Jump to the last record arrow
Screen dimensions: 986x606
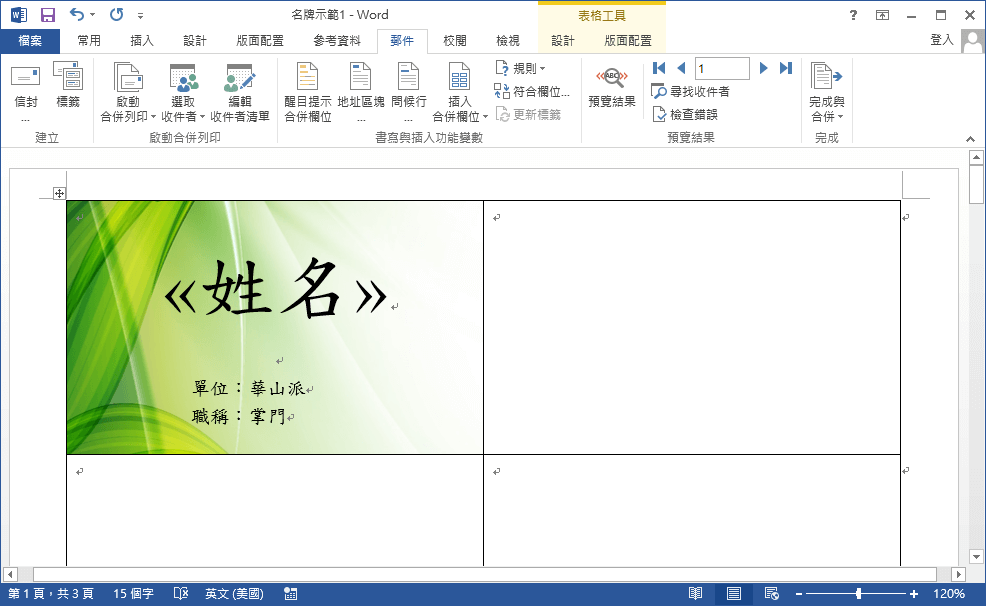(785, 68)
